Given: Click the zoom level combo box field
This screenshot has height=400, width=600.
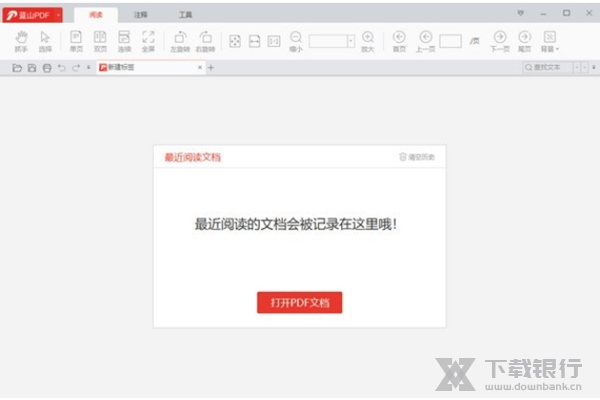Looking at the screenshot, I should [x=332, y=41].
